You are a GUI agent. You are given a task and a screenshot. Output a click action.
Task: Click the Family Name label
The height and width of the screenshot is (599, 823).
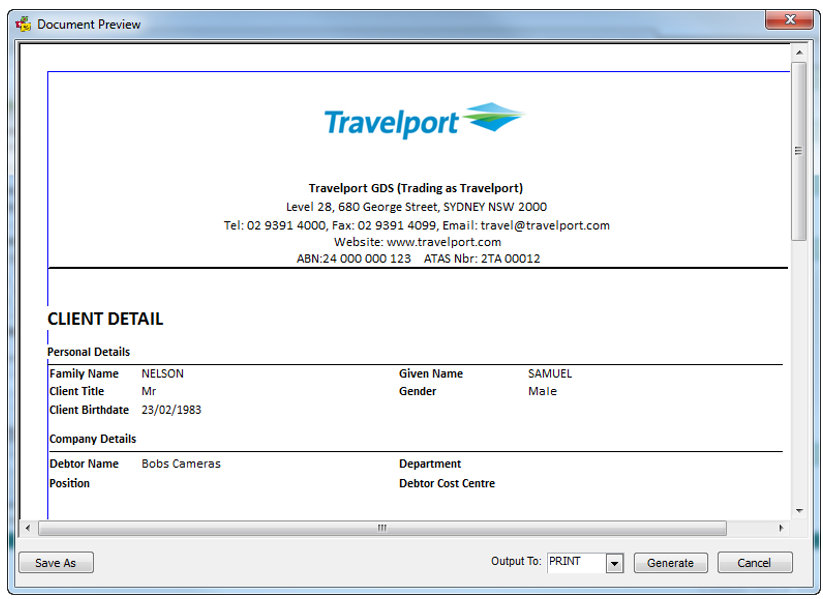pyautogui.click(x=84, y=373)
